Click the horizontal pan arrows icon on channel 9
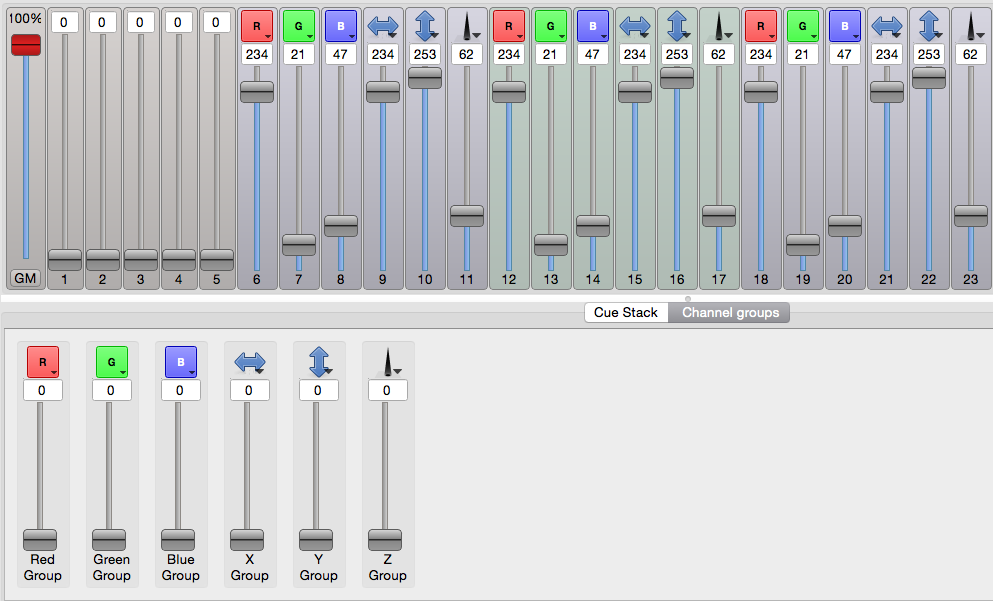Image resolution: width=993 pixels, height=601 pixels. [x=382, y=26]
